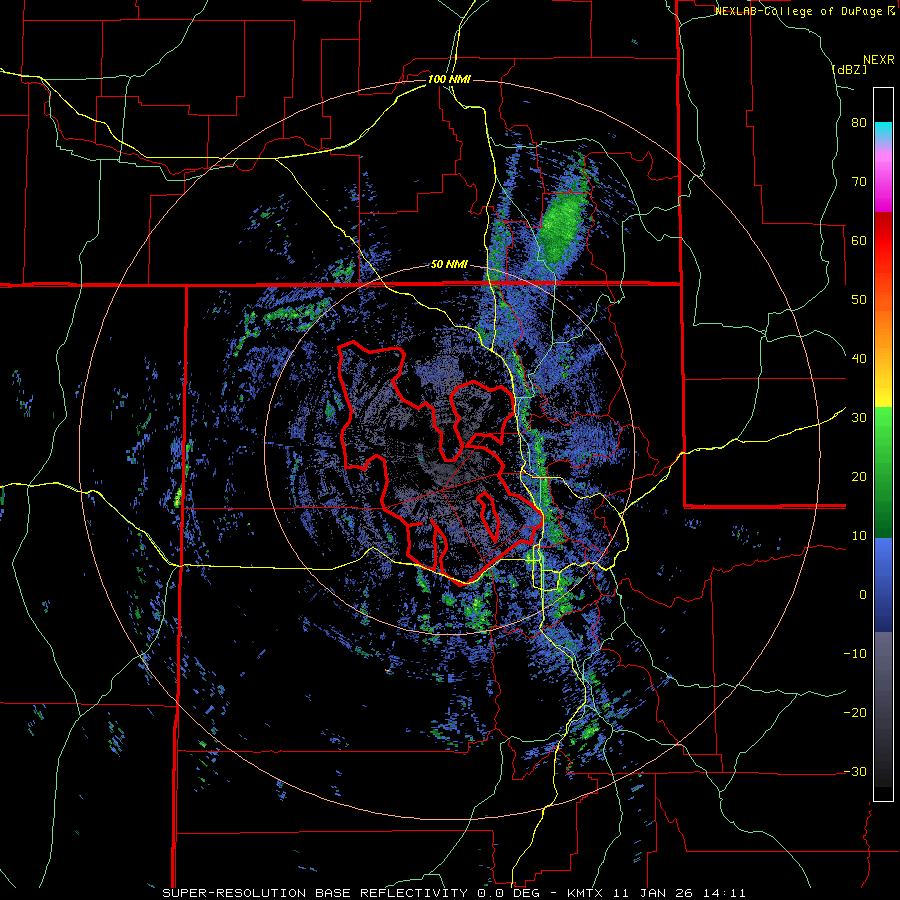Click the "70" value on the dBZ scale

click(859, 182)
